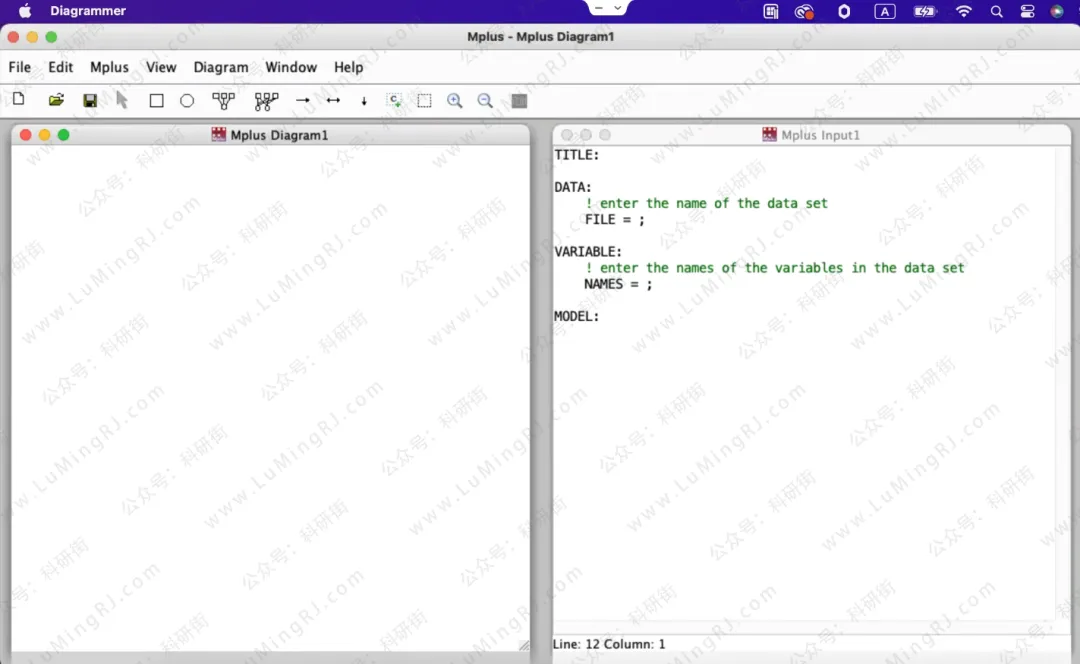The image size is (1080, 664).
Task: Click the New document toolbar icon
Action: (18, 100)
